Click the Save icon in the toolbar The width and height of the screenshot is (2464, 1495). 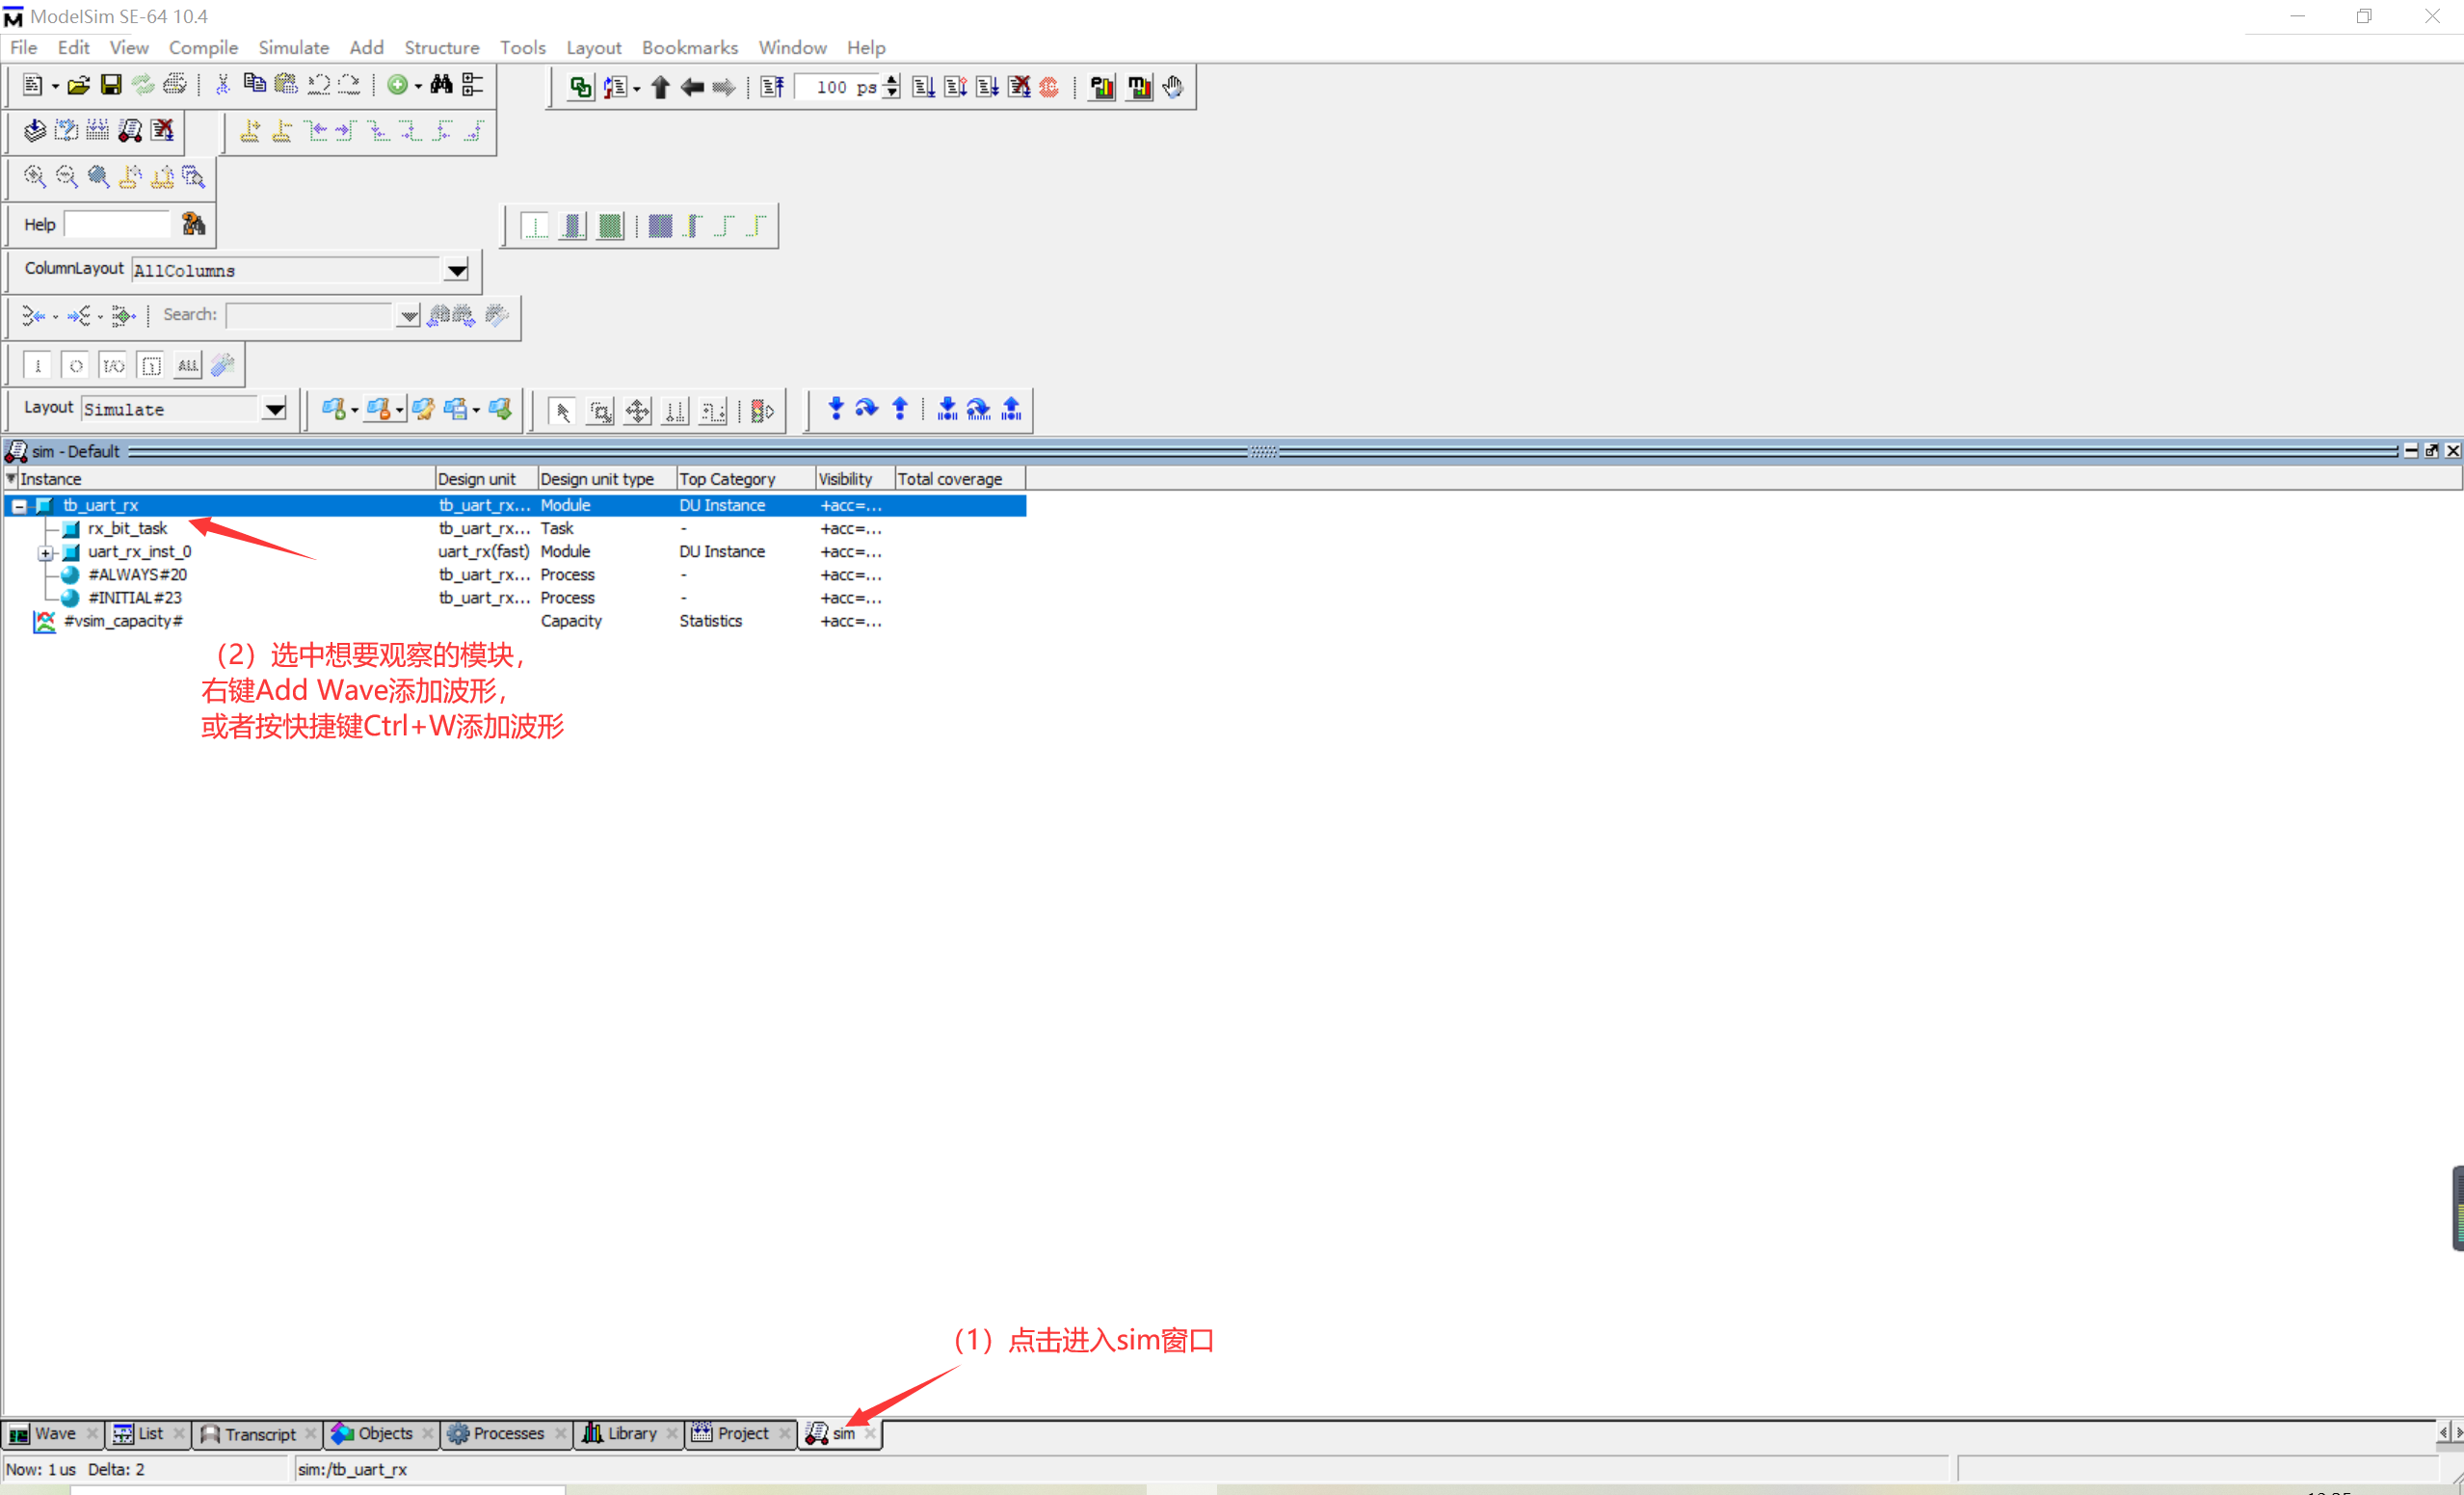coord(111,85)
